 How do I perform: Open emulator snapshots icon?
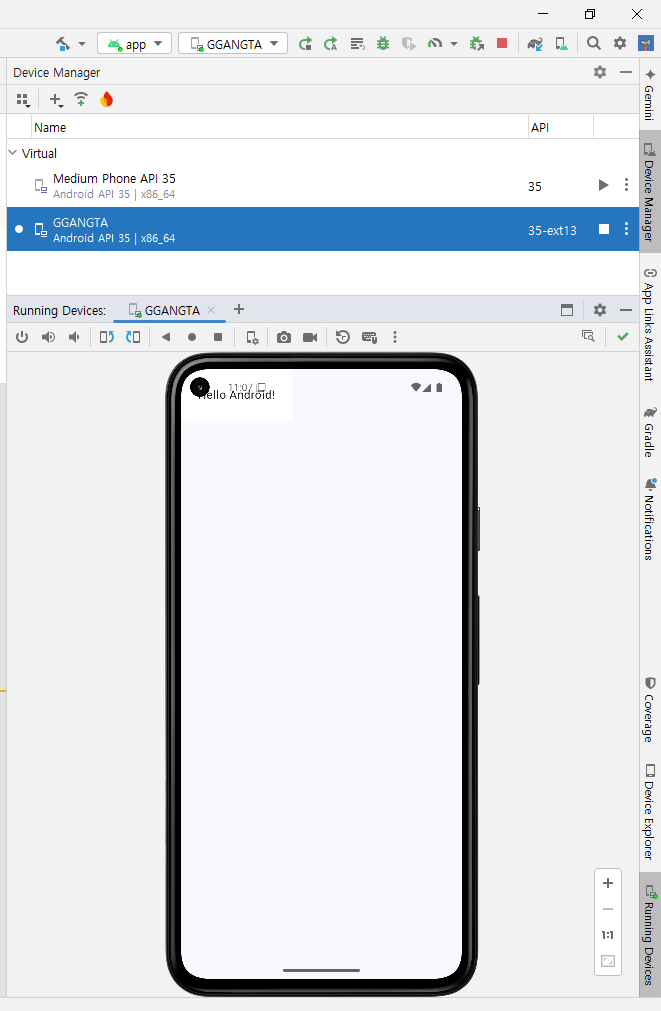[343, 337]
